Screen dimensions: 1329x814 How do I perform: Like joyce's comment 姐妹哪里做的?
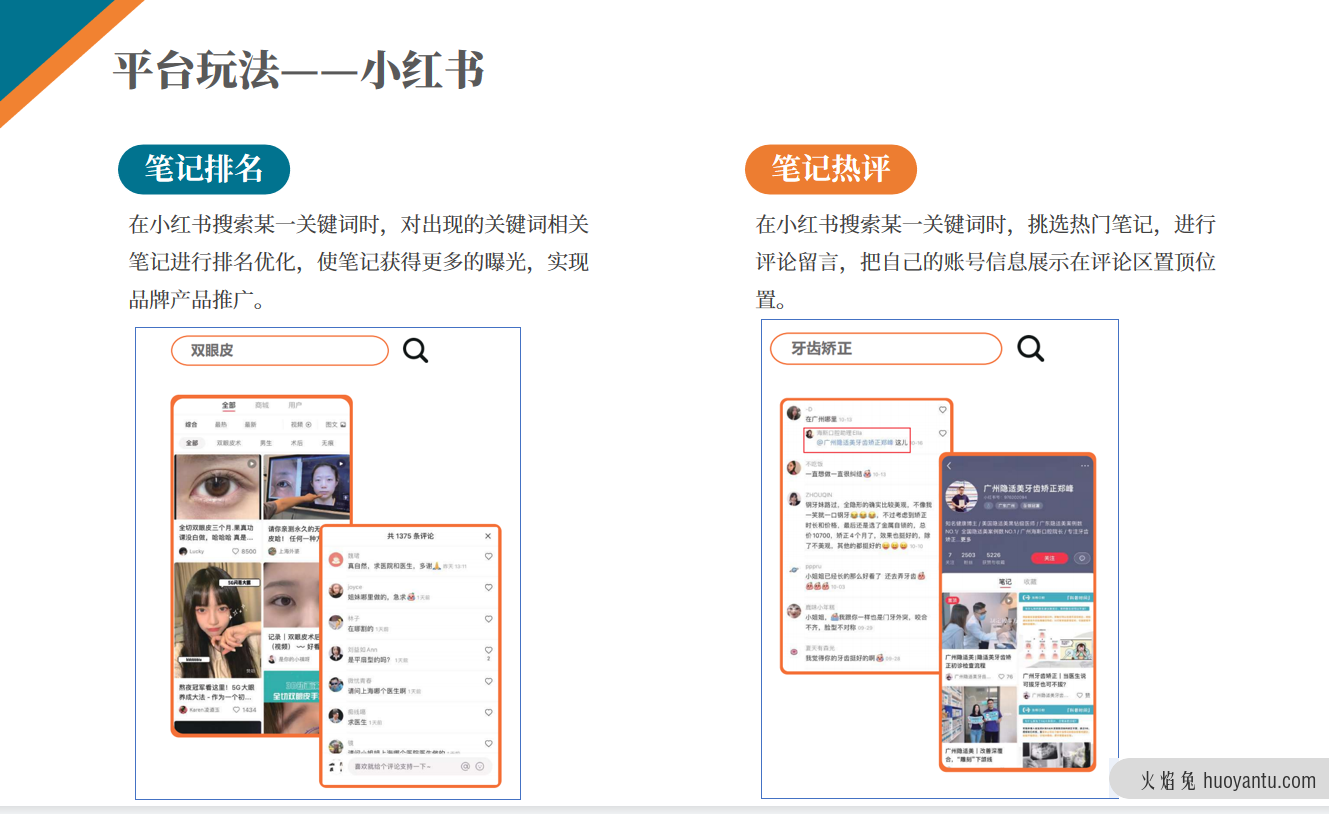coord(488,587)
